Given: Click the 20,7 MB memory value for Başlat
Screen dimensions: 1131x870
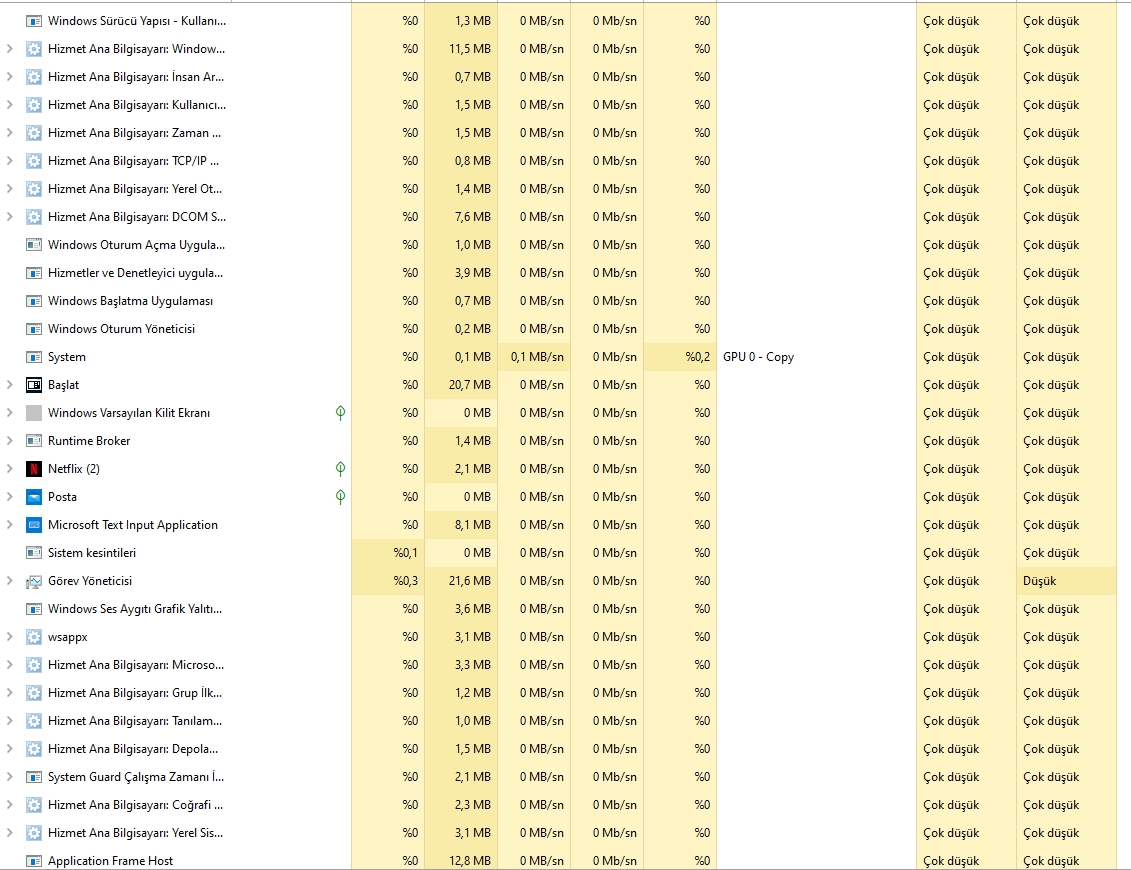Looking at the screenshot, I should 470,385.
